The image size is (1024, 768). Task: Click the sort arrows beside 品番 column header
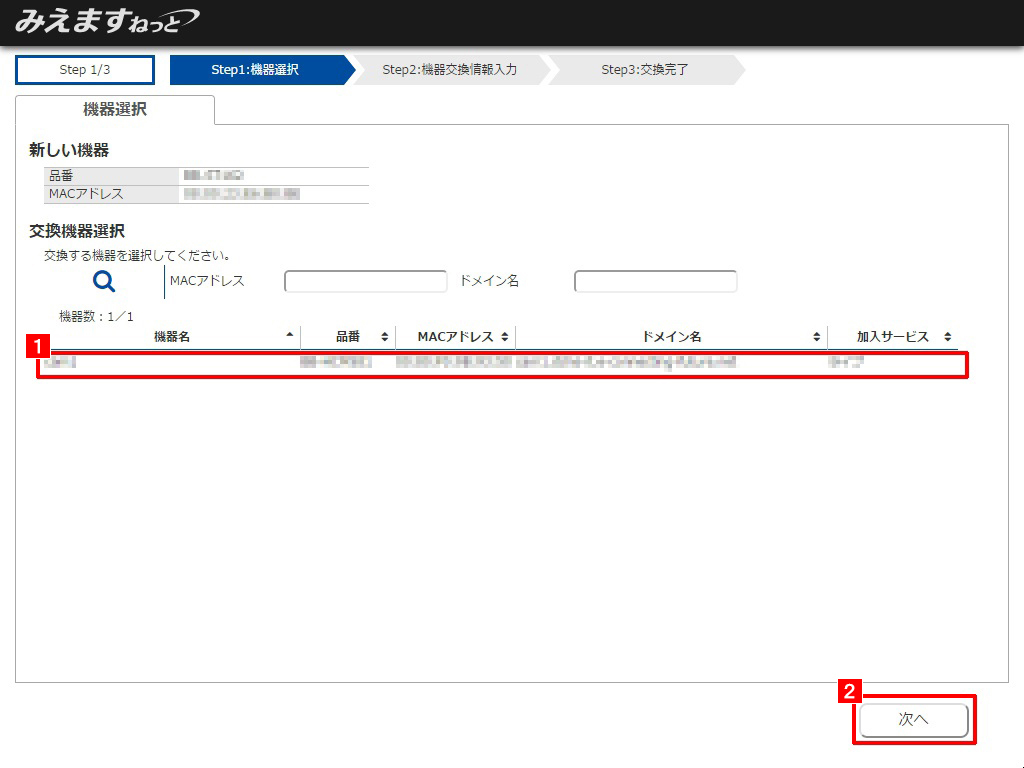(x=384, y=337)
